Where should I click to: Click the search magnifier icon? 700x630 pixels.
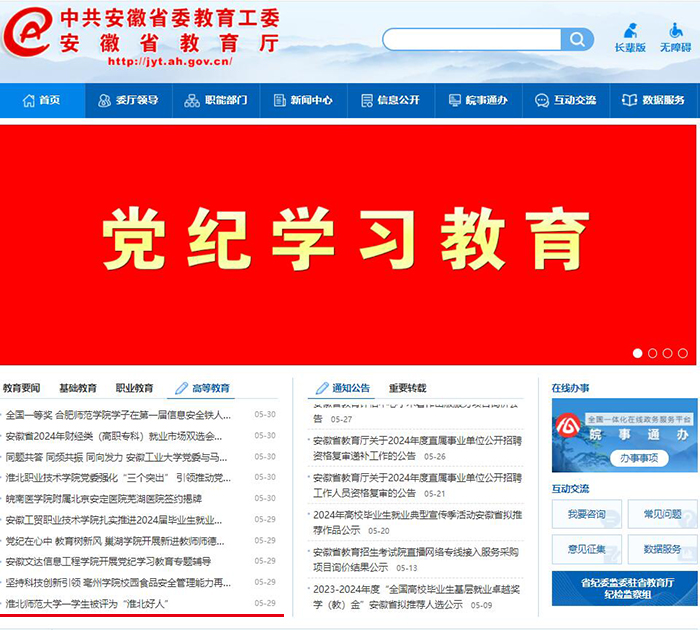pos(577,40)
